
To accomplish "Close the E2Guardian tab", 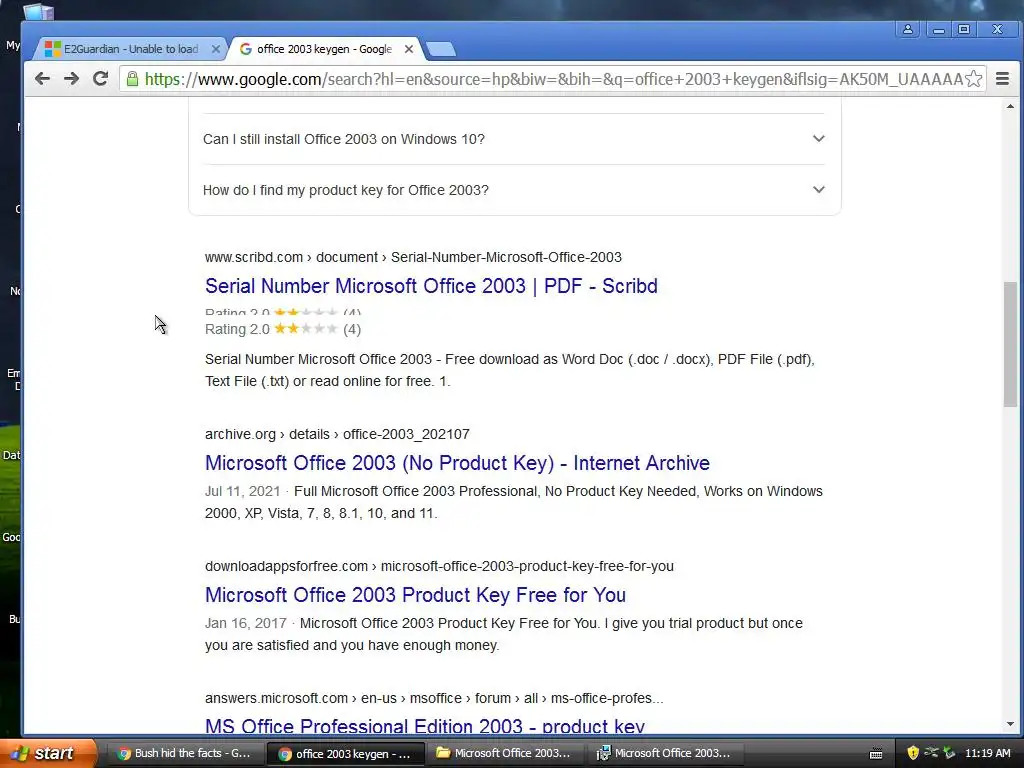I will click(216, 49).
